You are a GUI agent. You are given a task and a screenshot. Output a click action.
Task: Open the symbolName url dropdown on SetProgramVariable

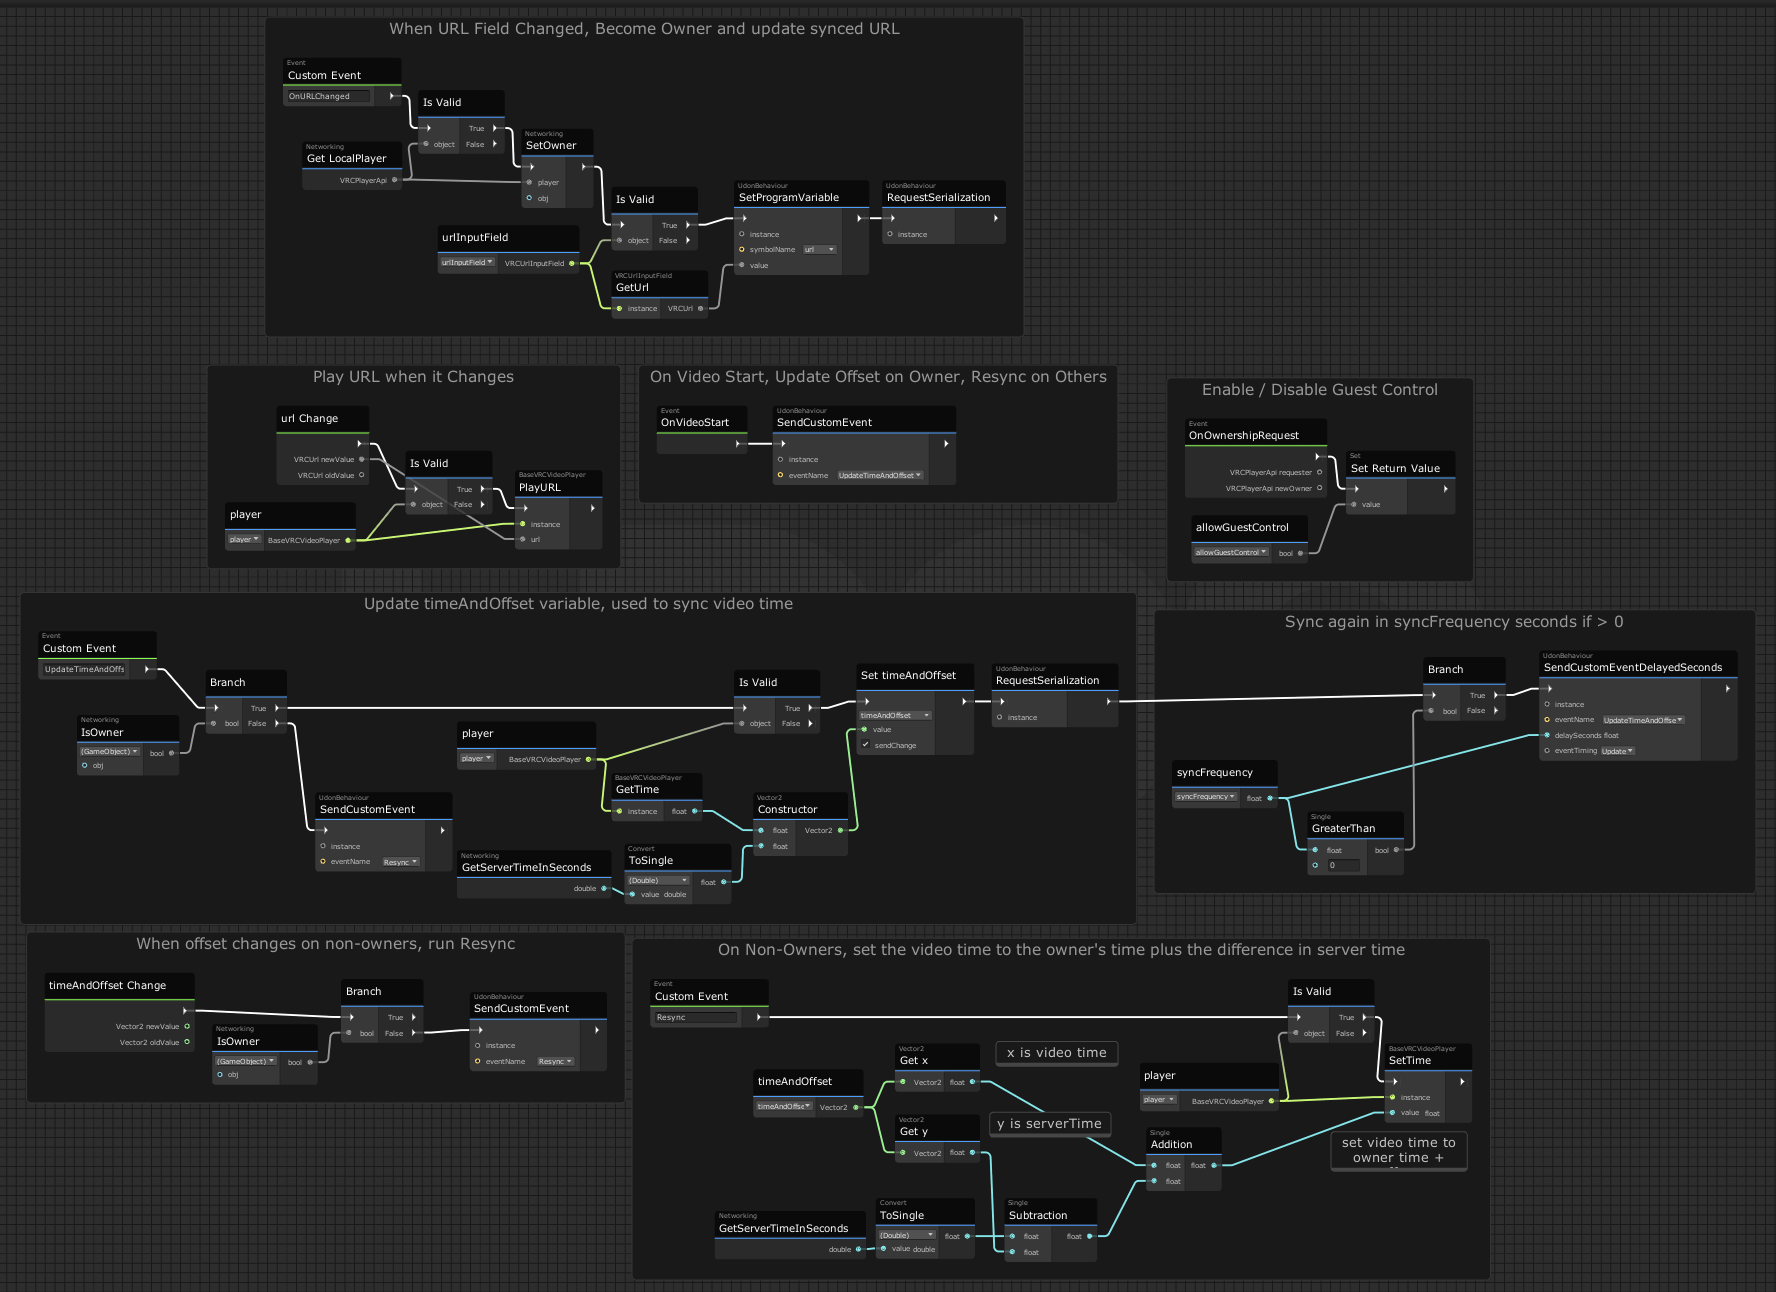pyautogui.click(x=819, y=250)
